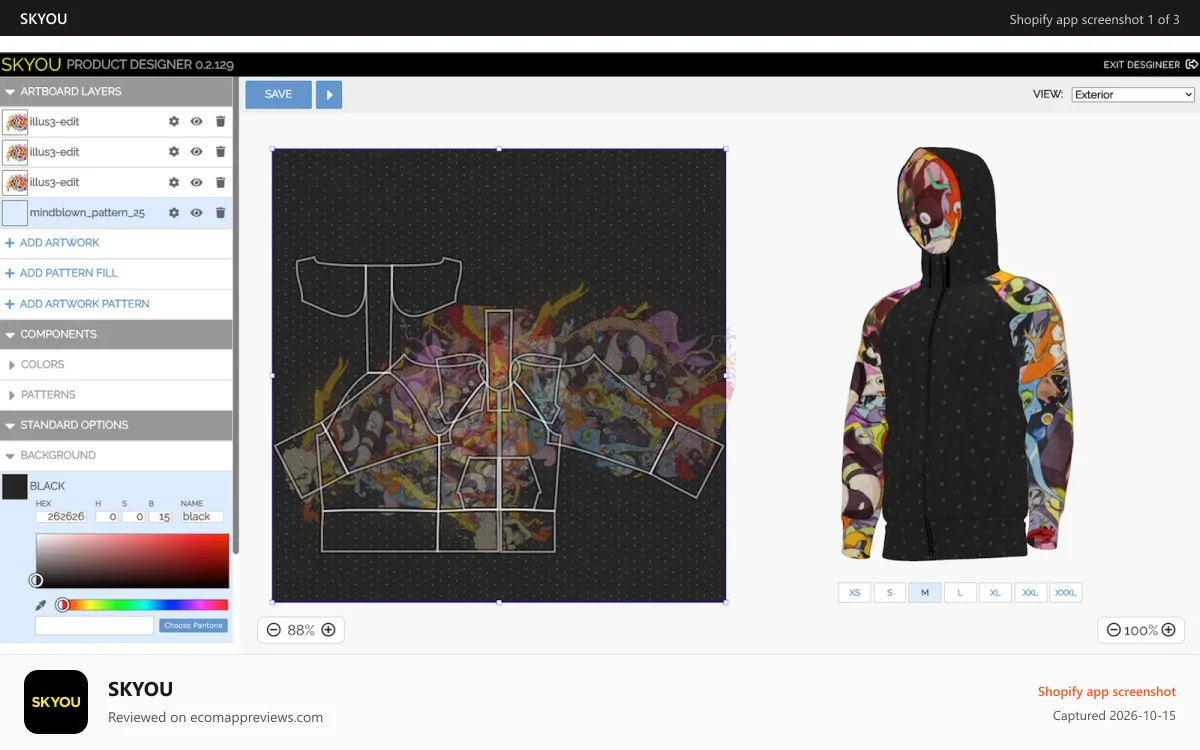Select size XL
This screenshot has width=1200, height=750.
point(995,593)
